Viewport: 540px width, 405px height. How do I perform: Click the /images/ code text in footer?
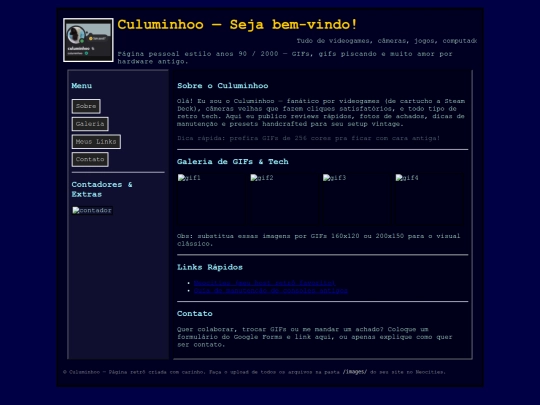(x=355, y=372)
